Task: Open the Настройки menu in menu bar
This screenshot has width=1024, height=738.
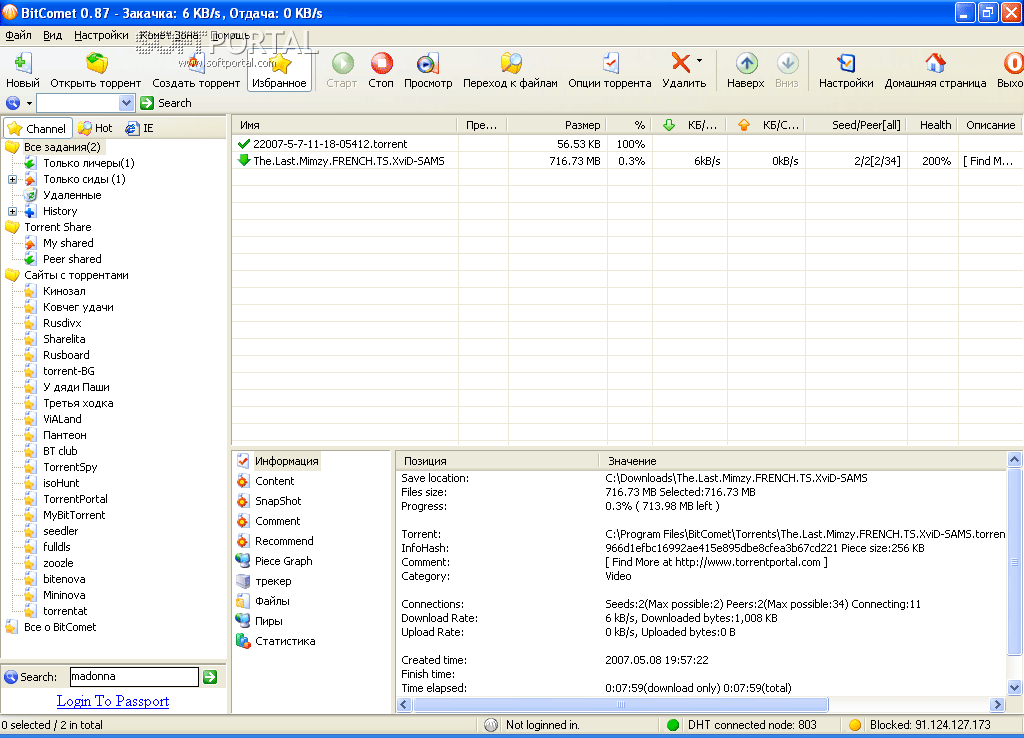Action: point(101,35)
